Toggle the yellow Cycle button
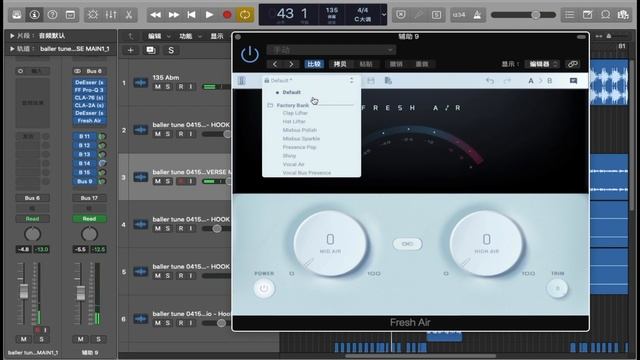640x360 pixels. point(245,15)
